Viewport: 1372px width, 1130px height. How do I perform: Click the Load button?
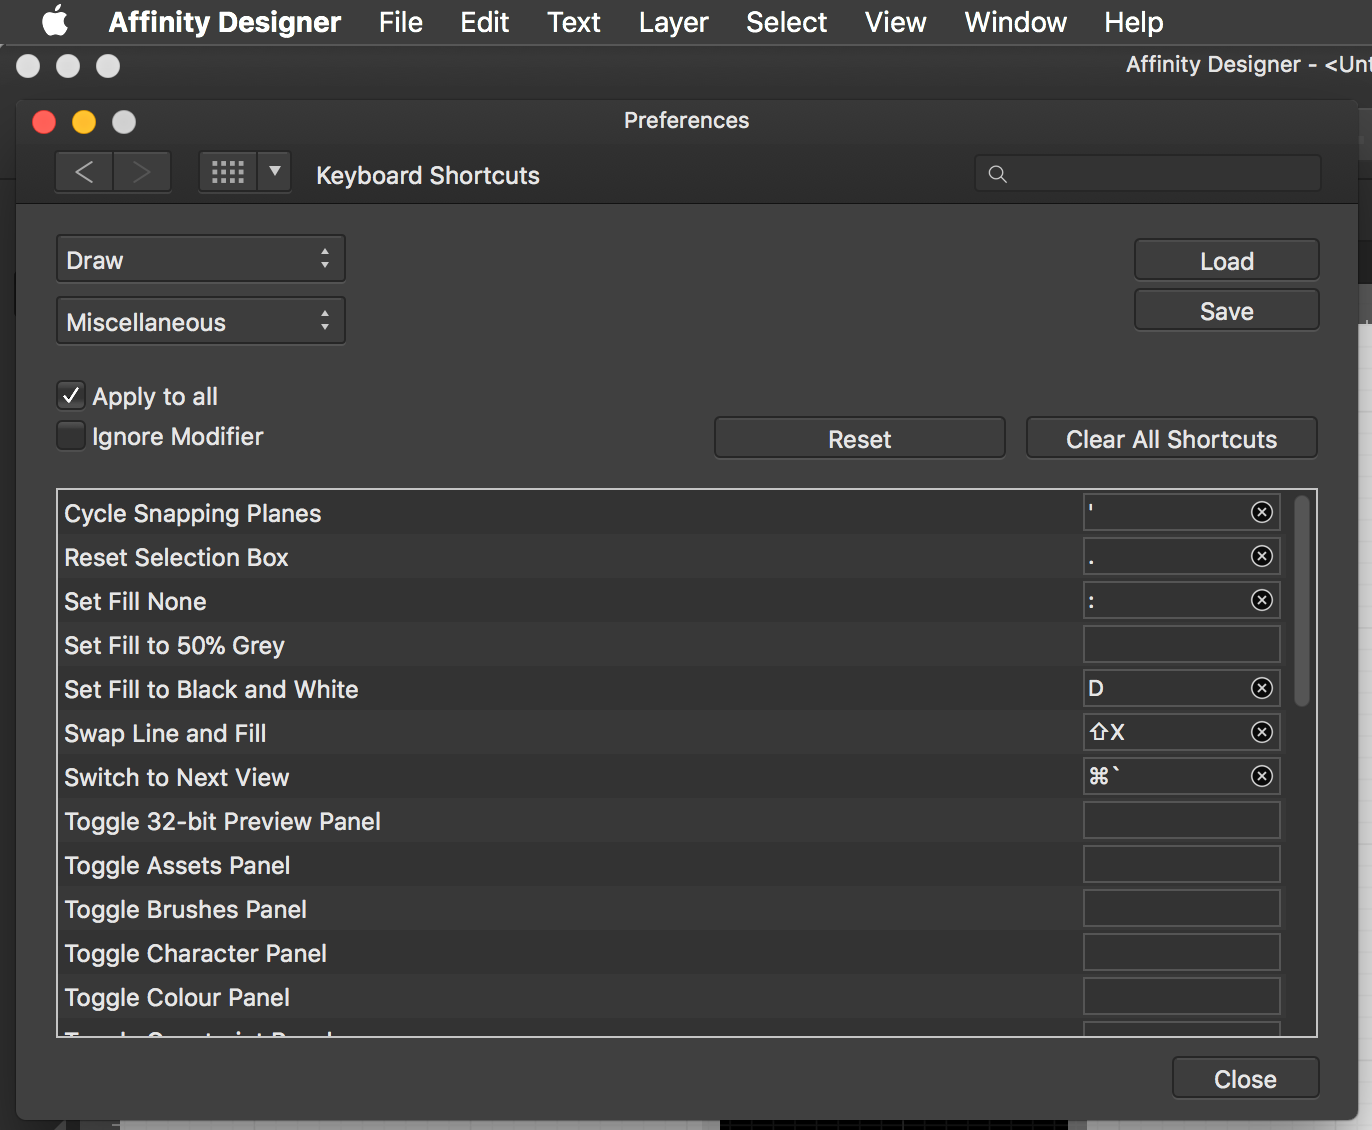coord(1227,260)
